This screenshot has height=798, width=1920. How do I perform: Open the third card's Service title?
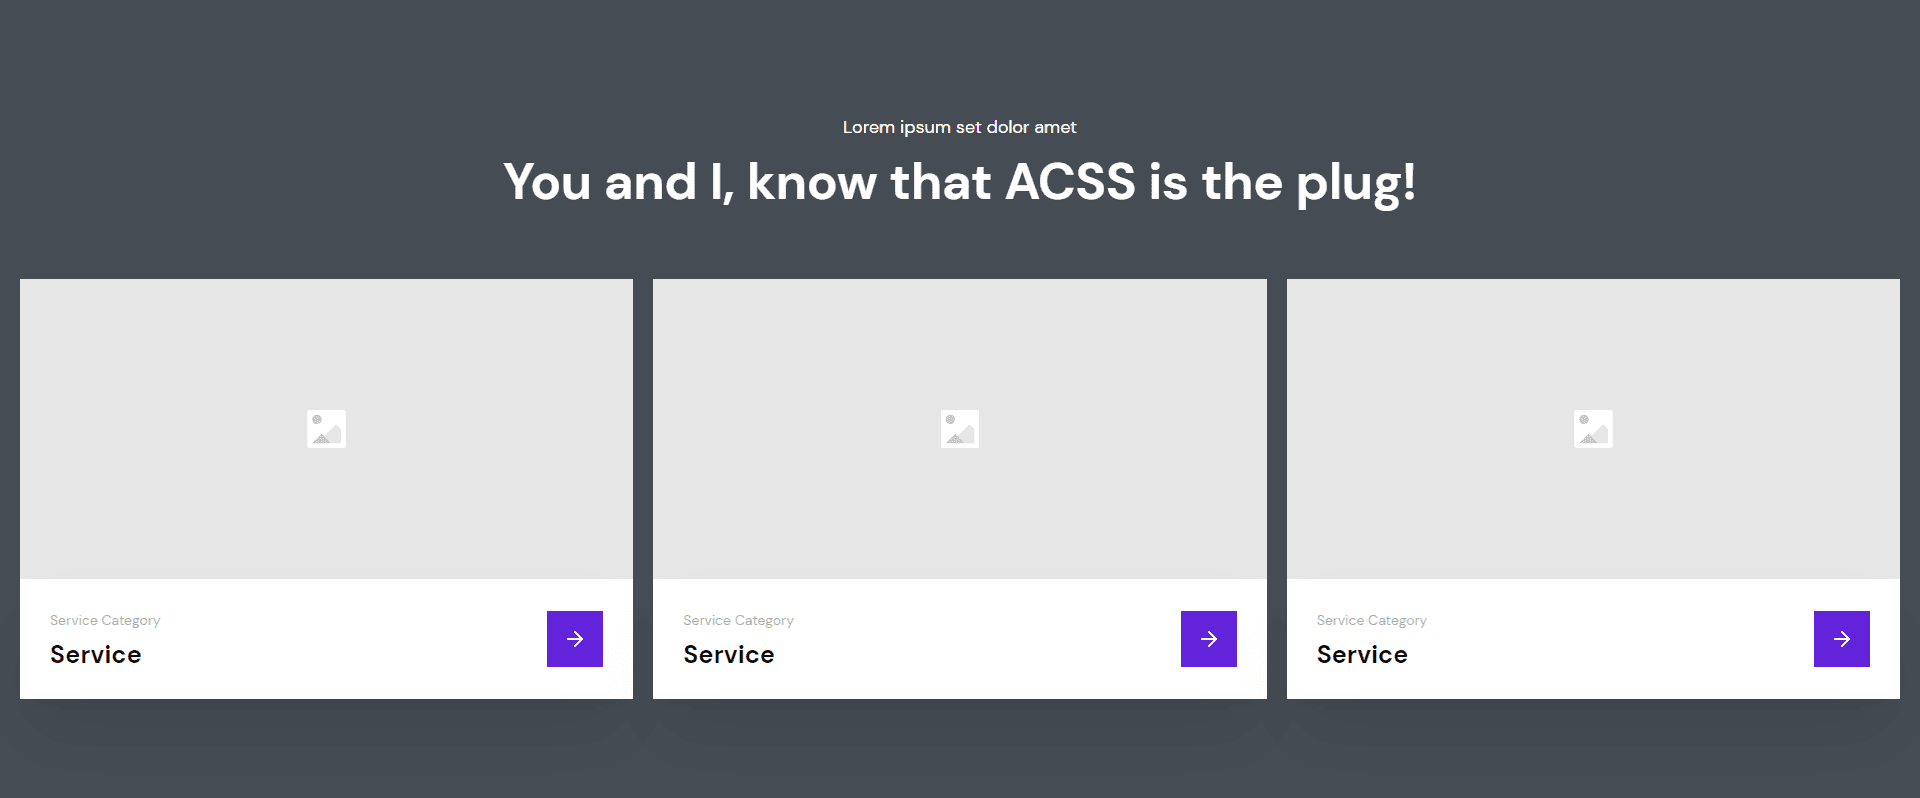click(1362, 654)
